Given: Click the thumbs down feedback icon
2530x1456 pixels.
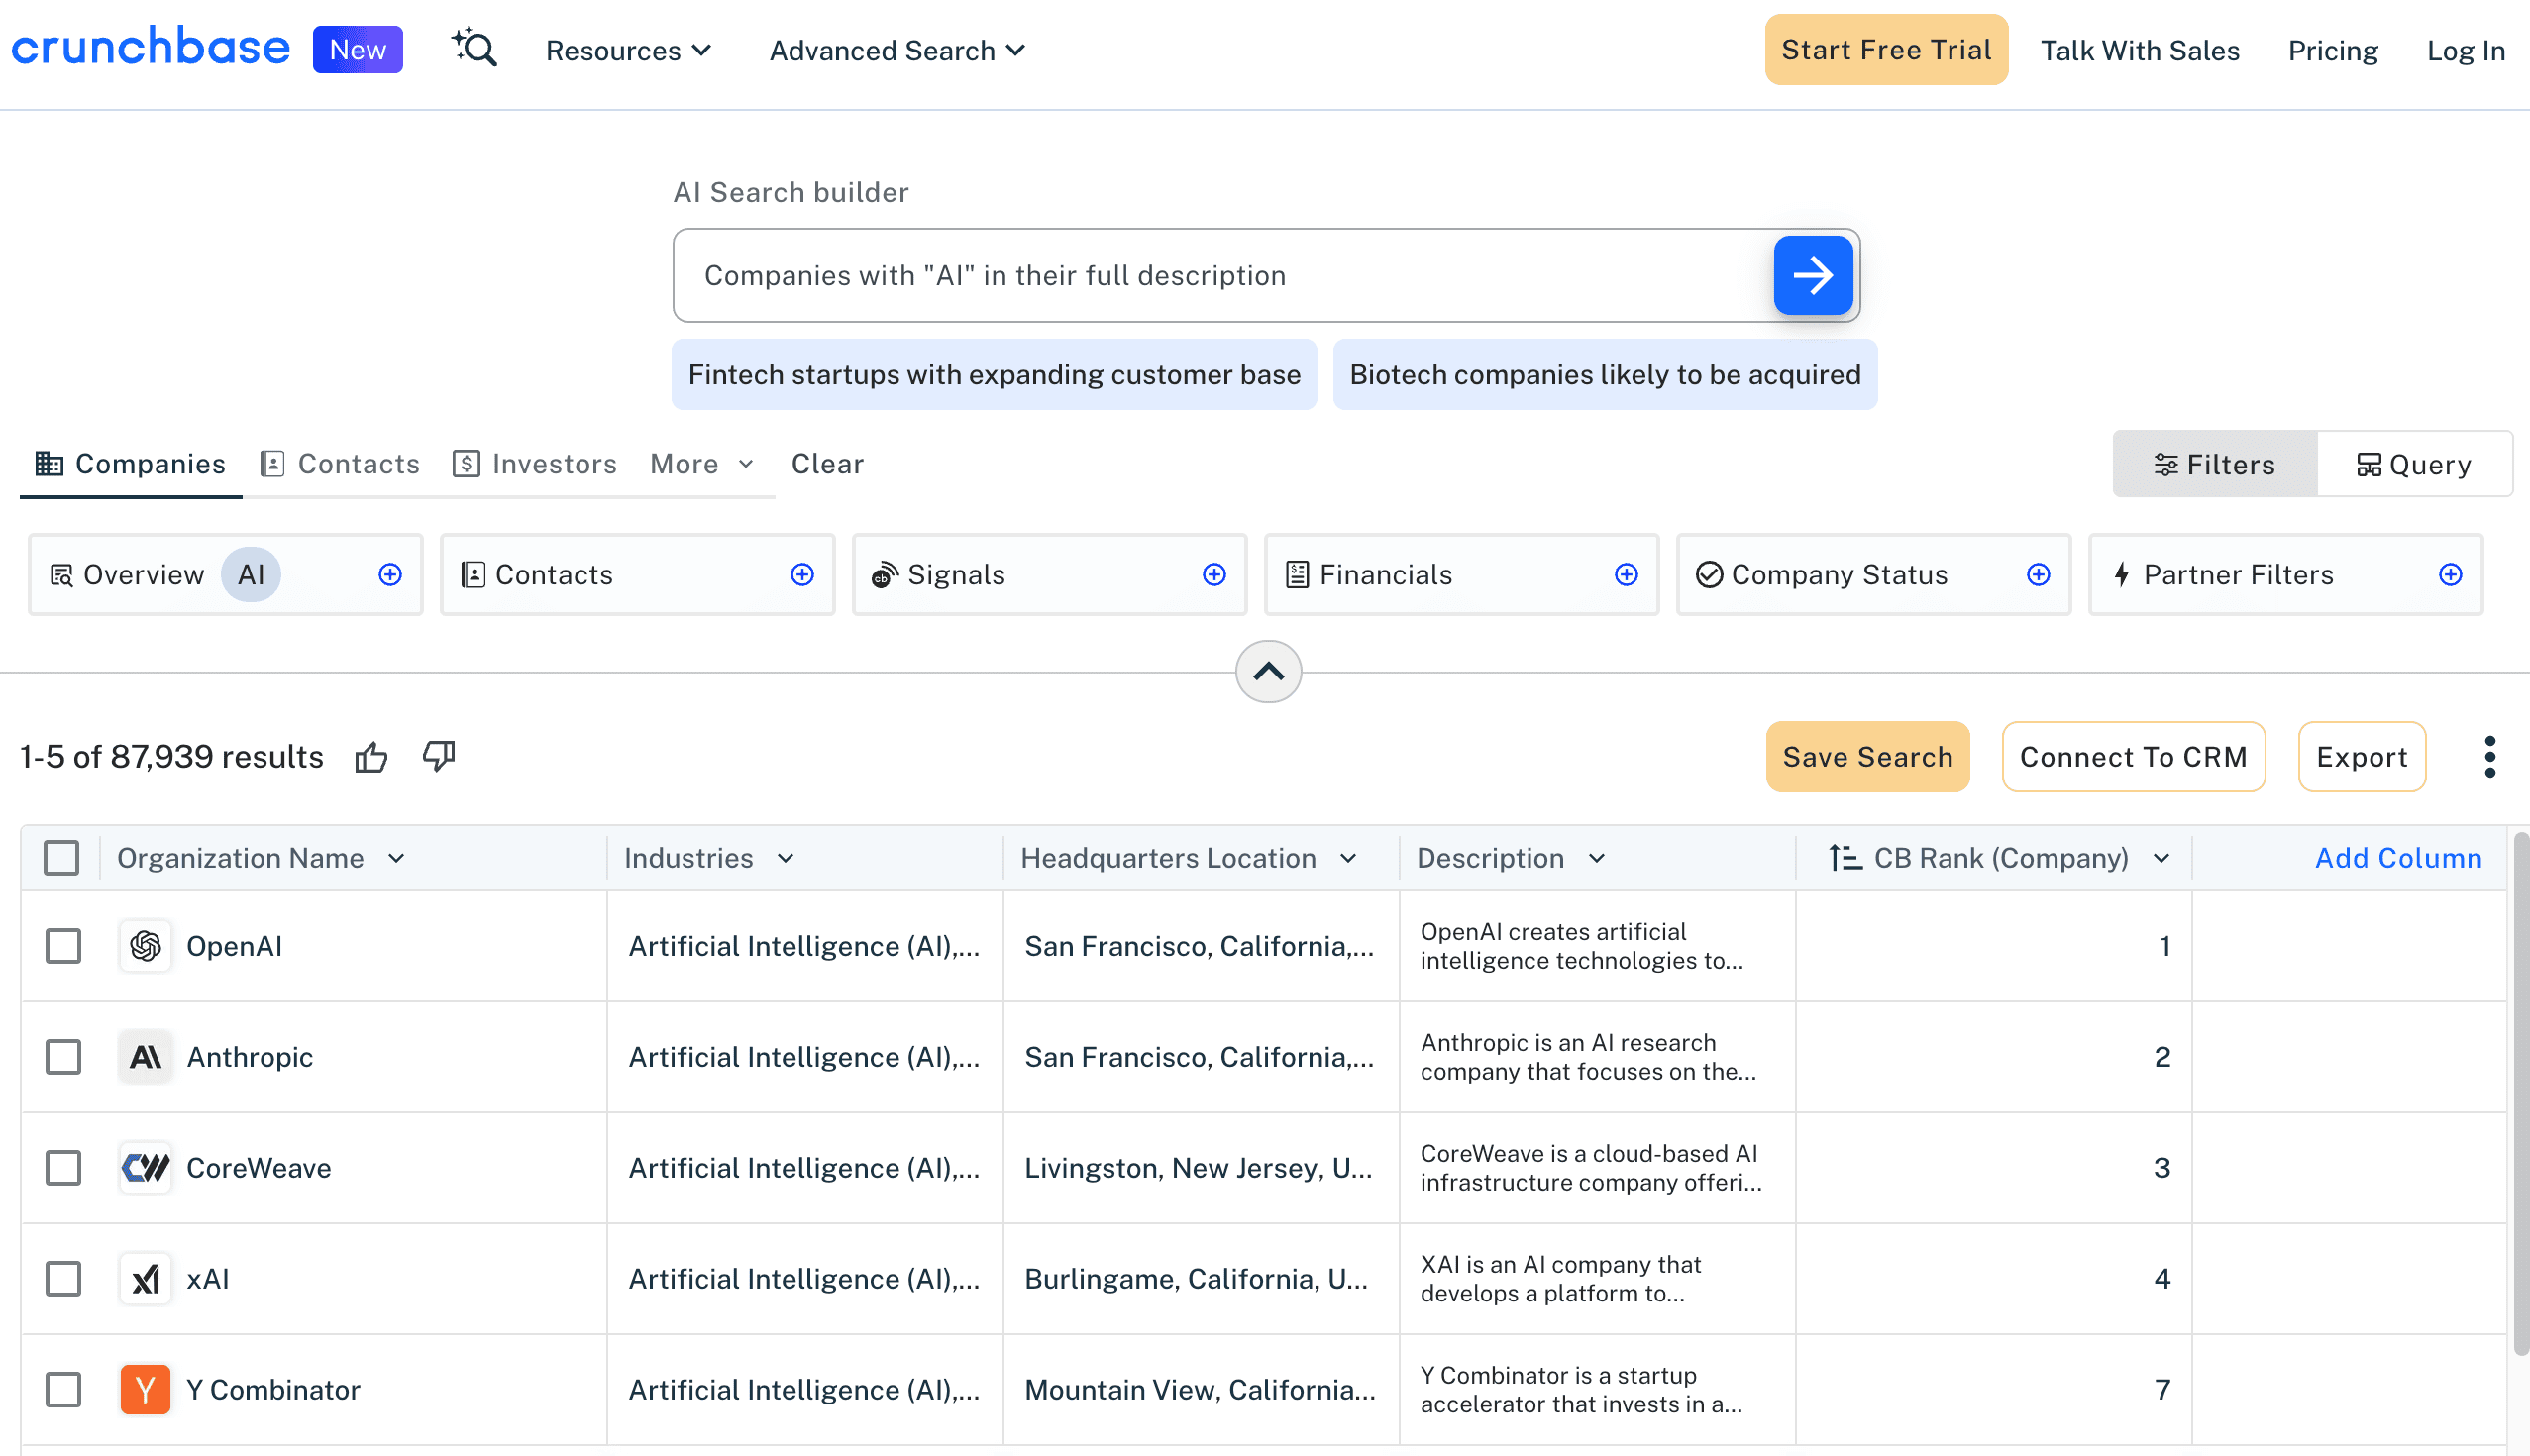Looking at the screenshot, I should pyautogui.click(x=439, y=757).
